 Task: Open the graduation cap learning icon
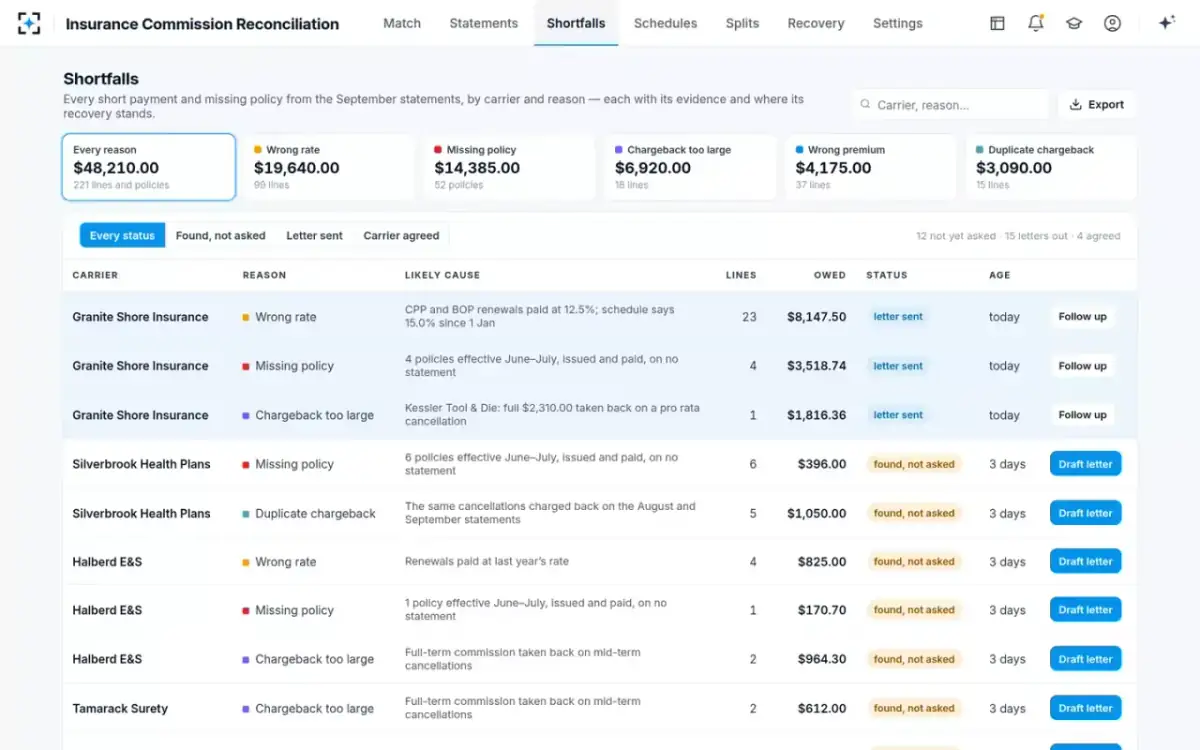pyautogui.click(x=1074, y=23)
